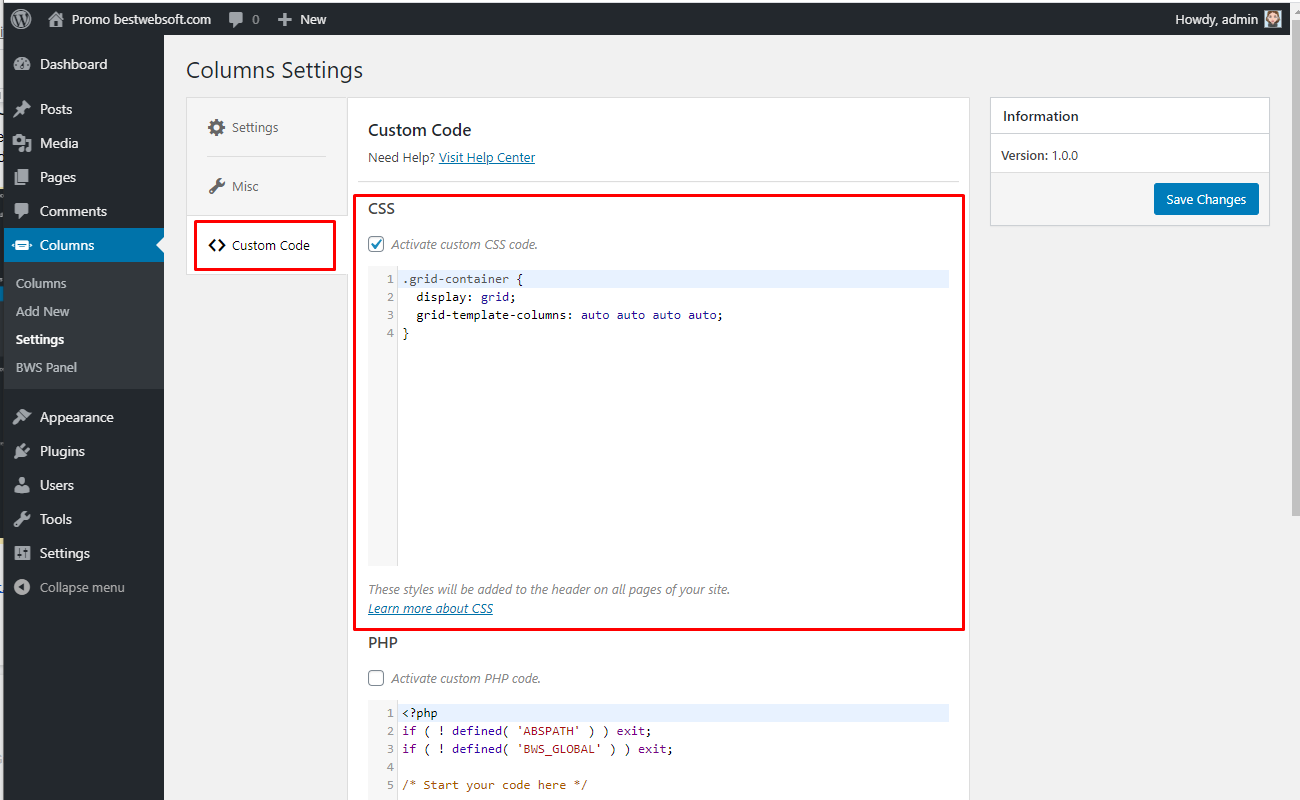Click the Tools wrench icon in sidebar
Viewport: 1300px width, 800px height.
[x=22, y=519]
